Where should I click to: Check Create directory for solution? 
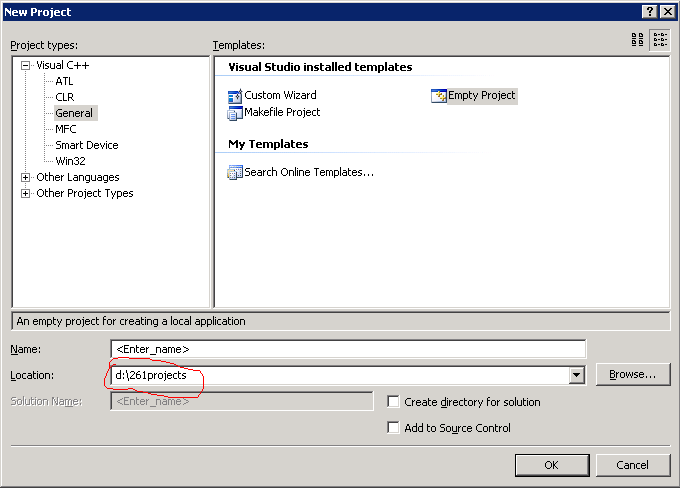393,402
